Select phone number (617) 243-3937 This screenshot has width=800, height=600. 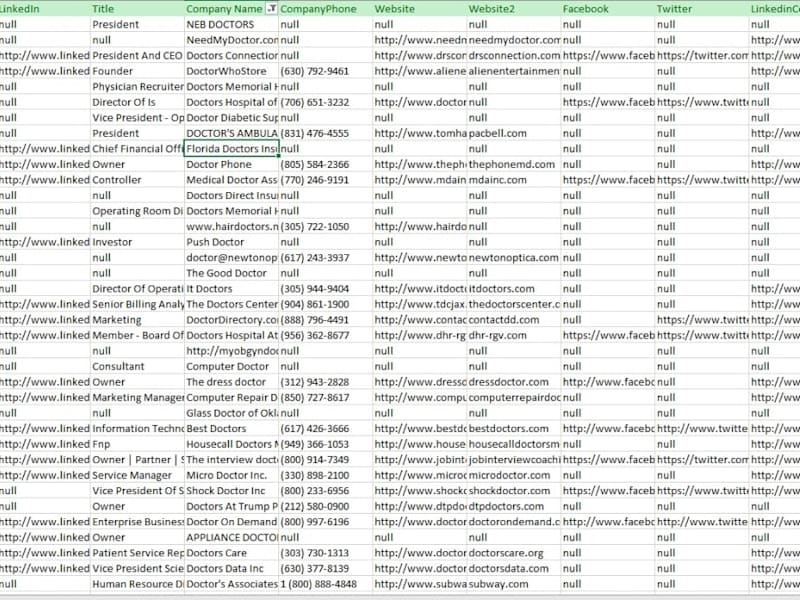(326, 258)
